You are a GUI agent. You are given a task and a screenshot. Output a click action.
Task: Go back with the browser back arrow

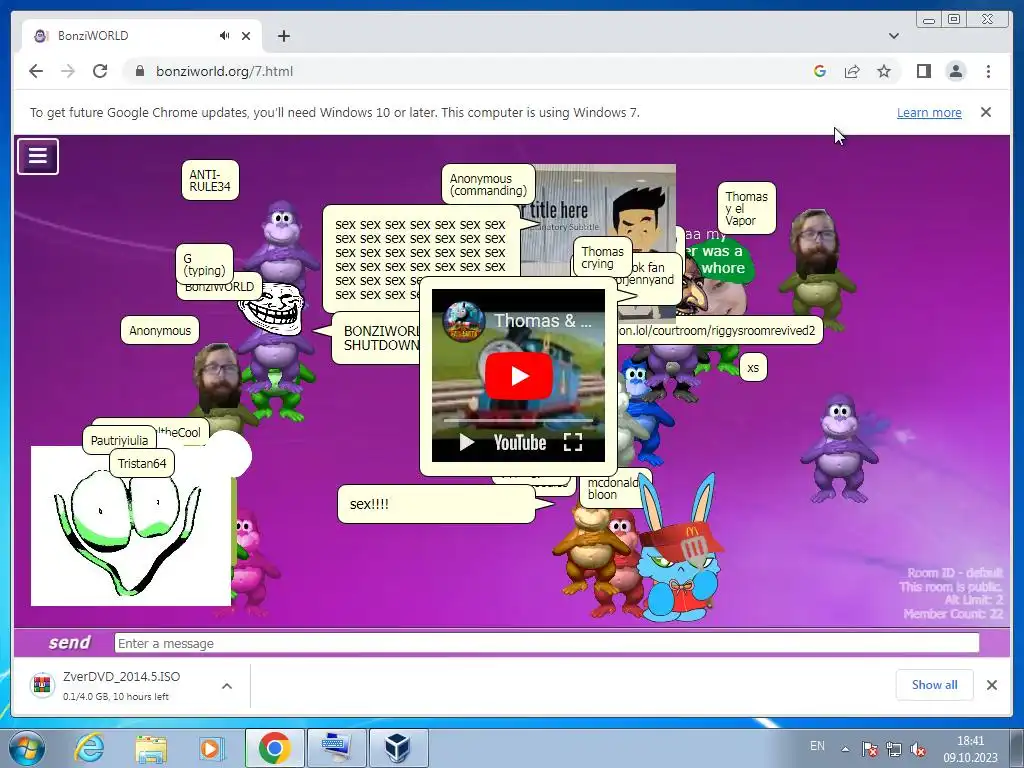pyautogui.click(x=36, y=71)
